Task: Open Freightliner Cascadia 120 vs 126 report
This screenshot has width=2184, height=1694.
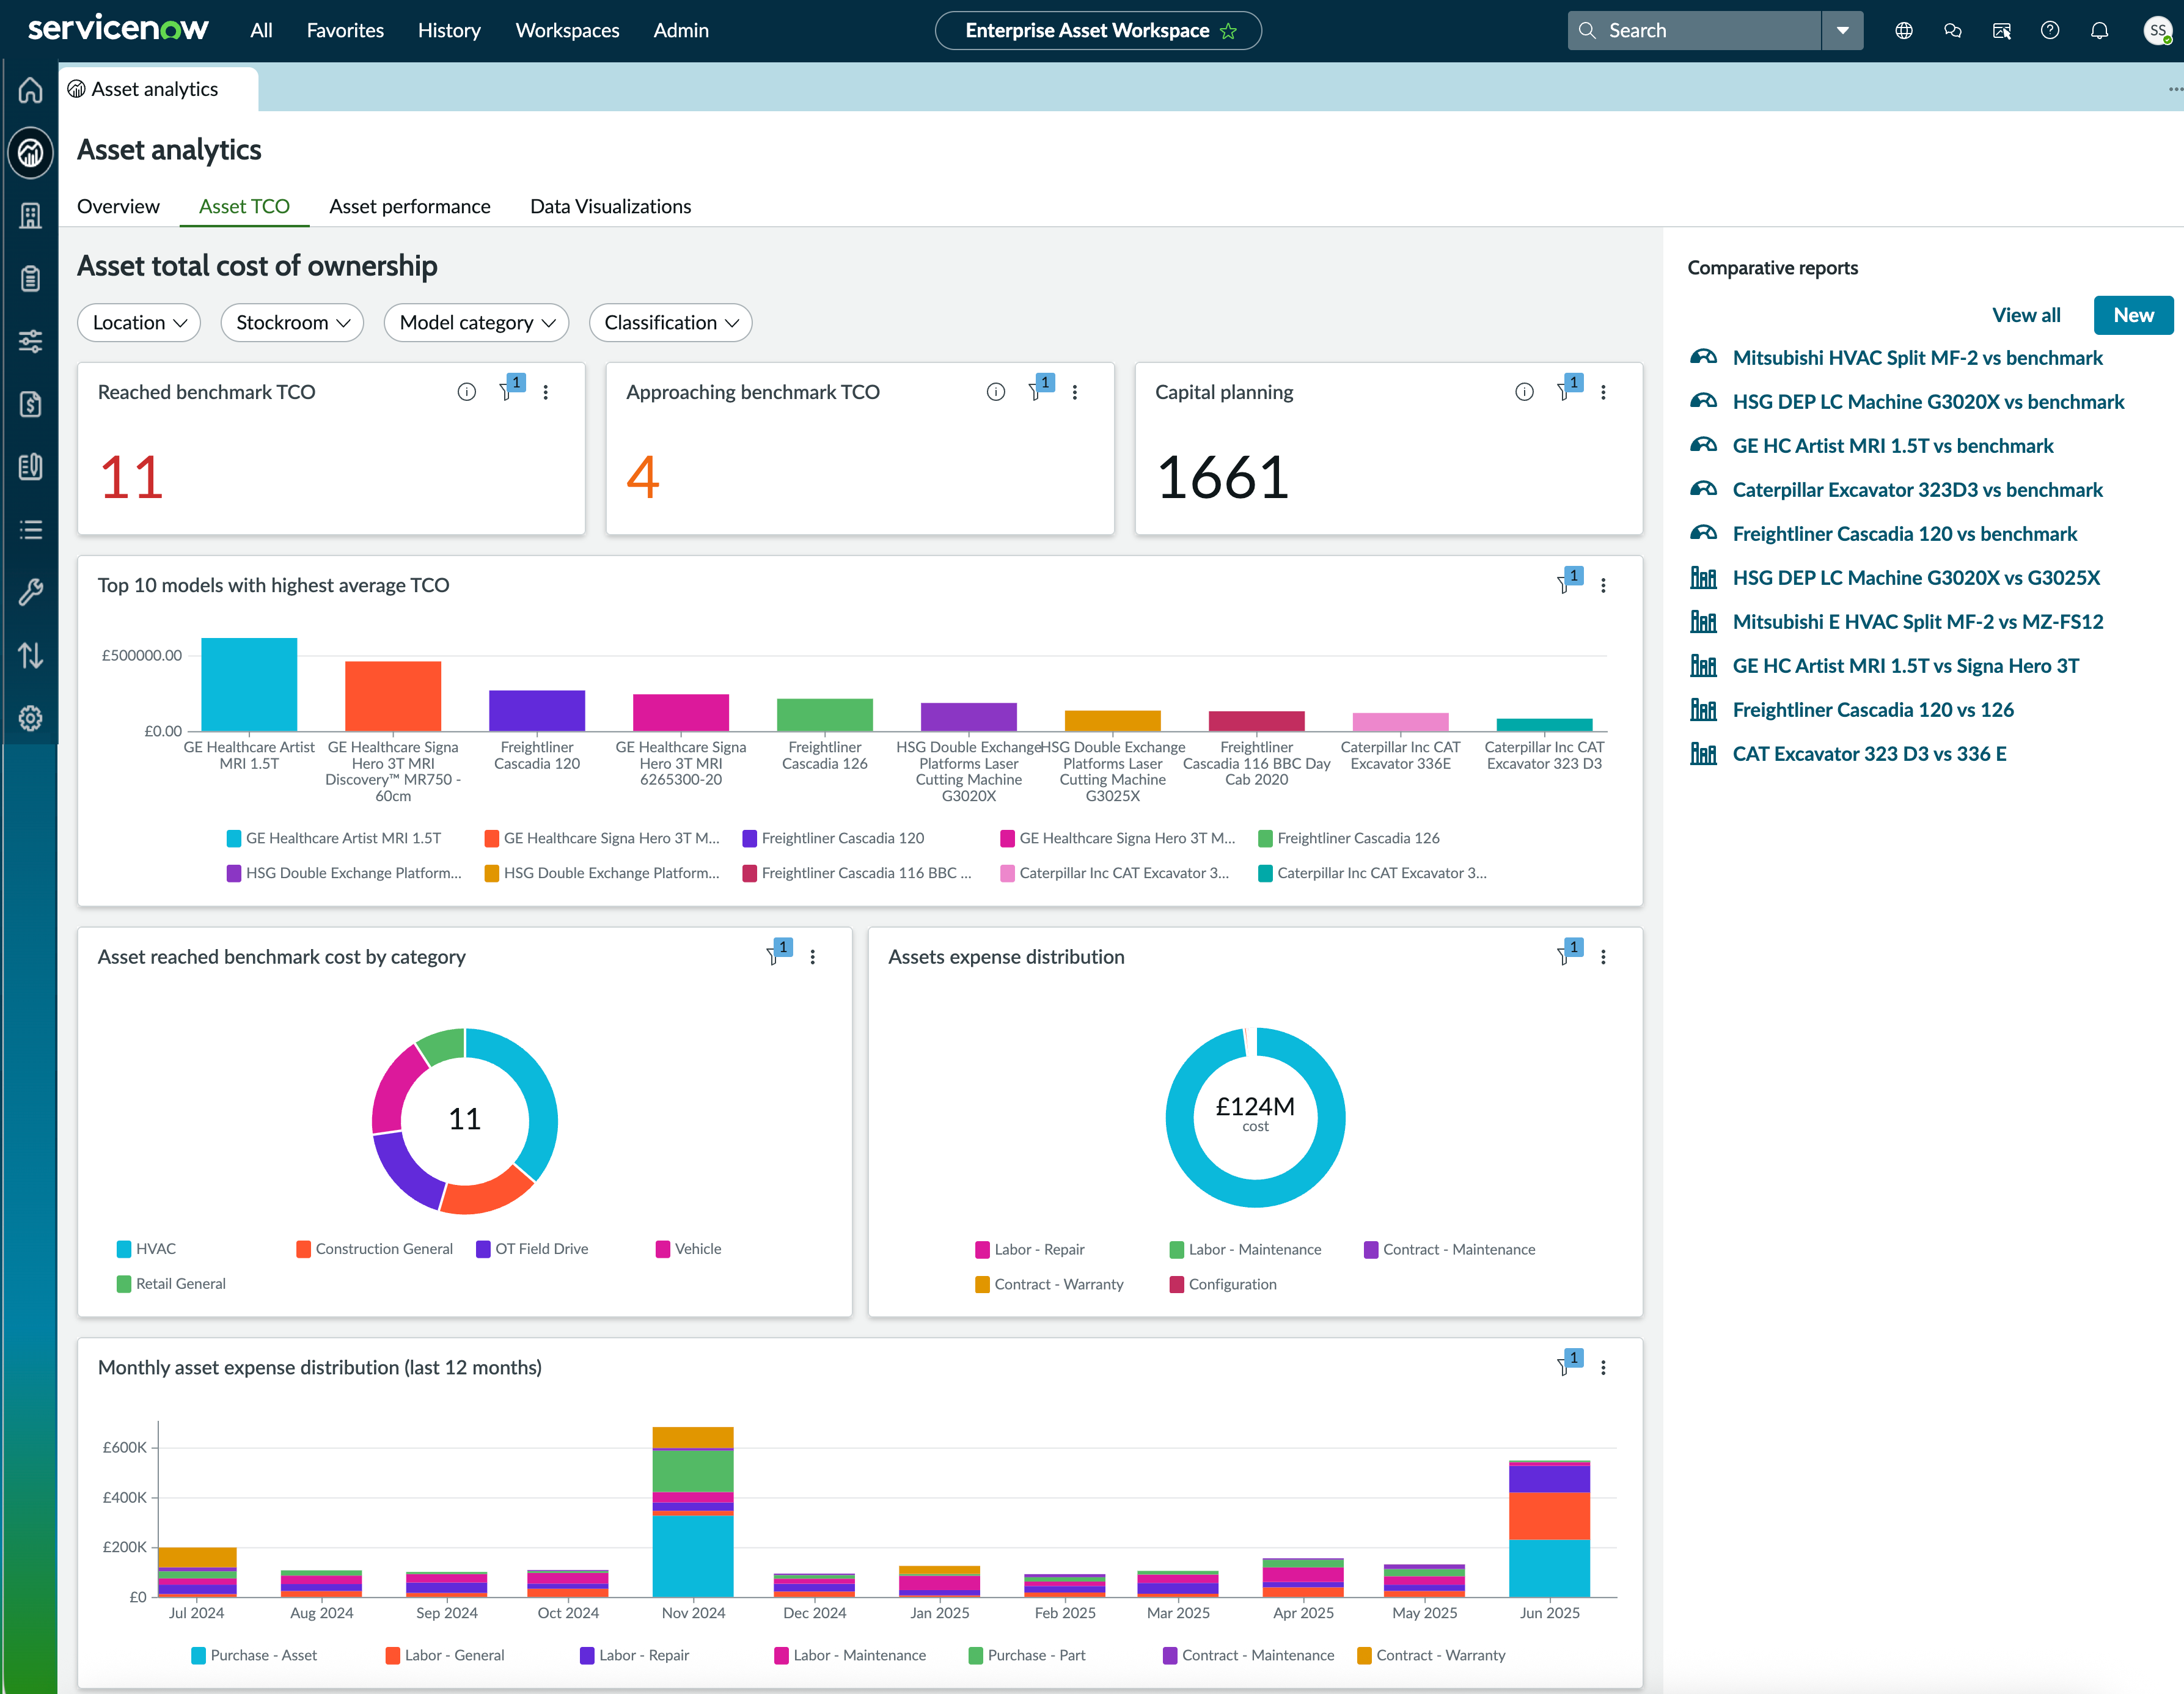Action: click(1872, 710)
